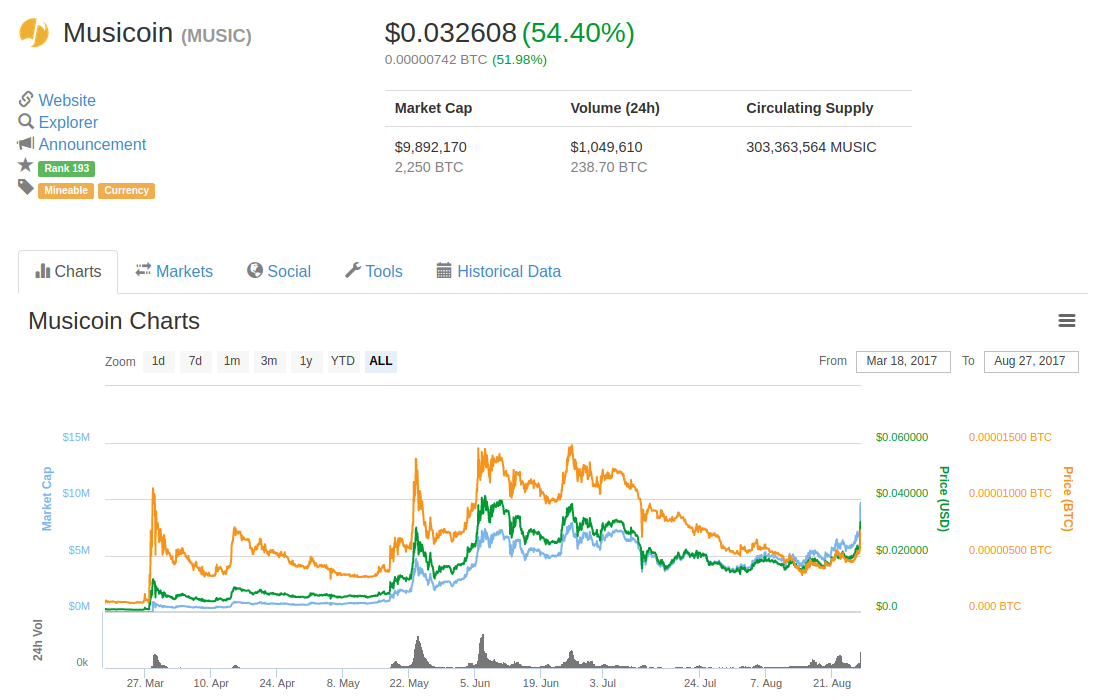Image resolution: width=1110 pixels, height=700 pixels.
Task: Click the late-March volume spike bar
Action: click(x=156, y=661)
